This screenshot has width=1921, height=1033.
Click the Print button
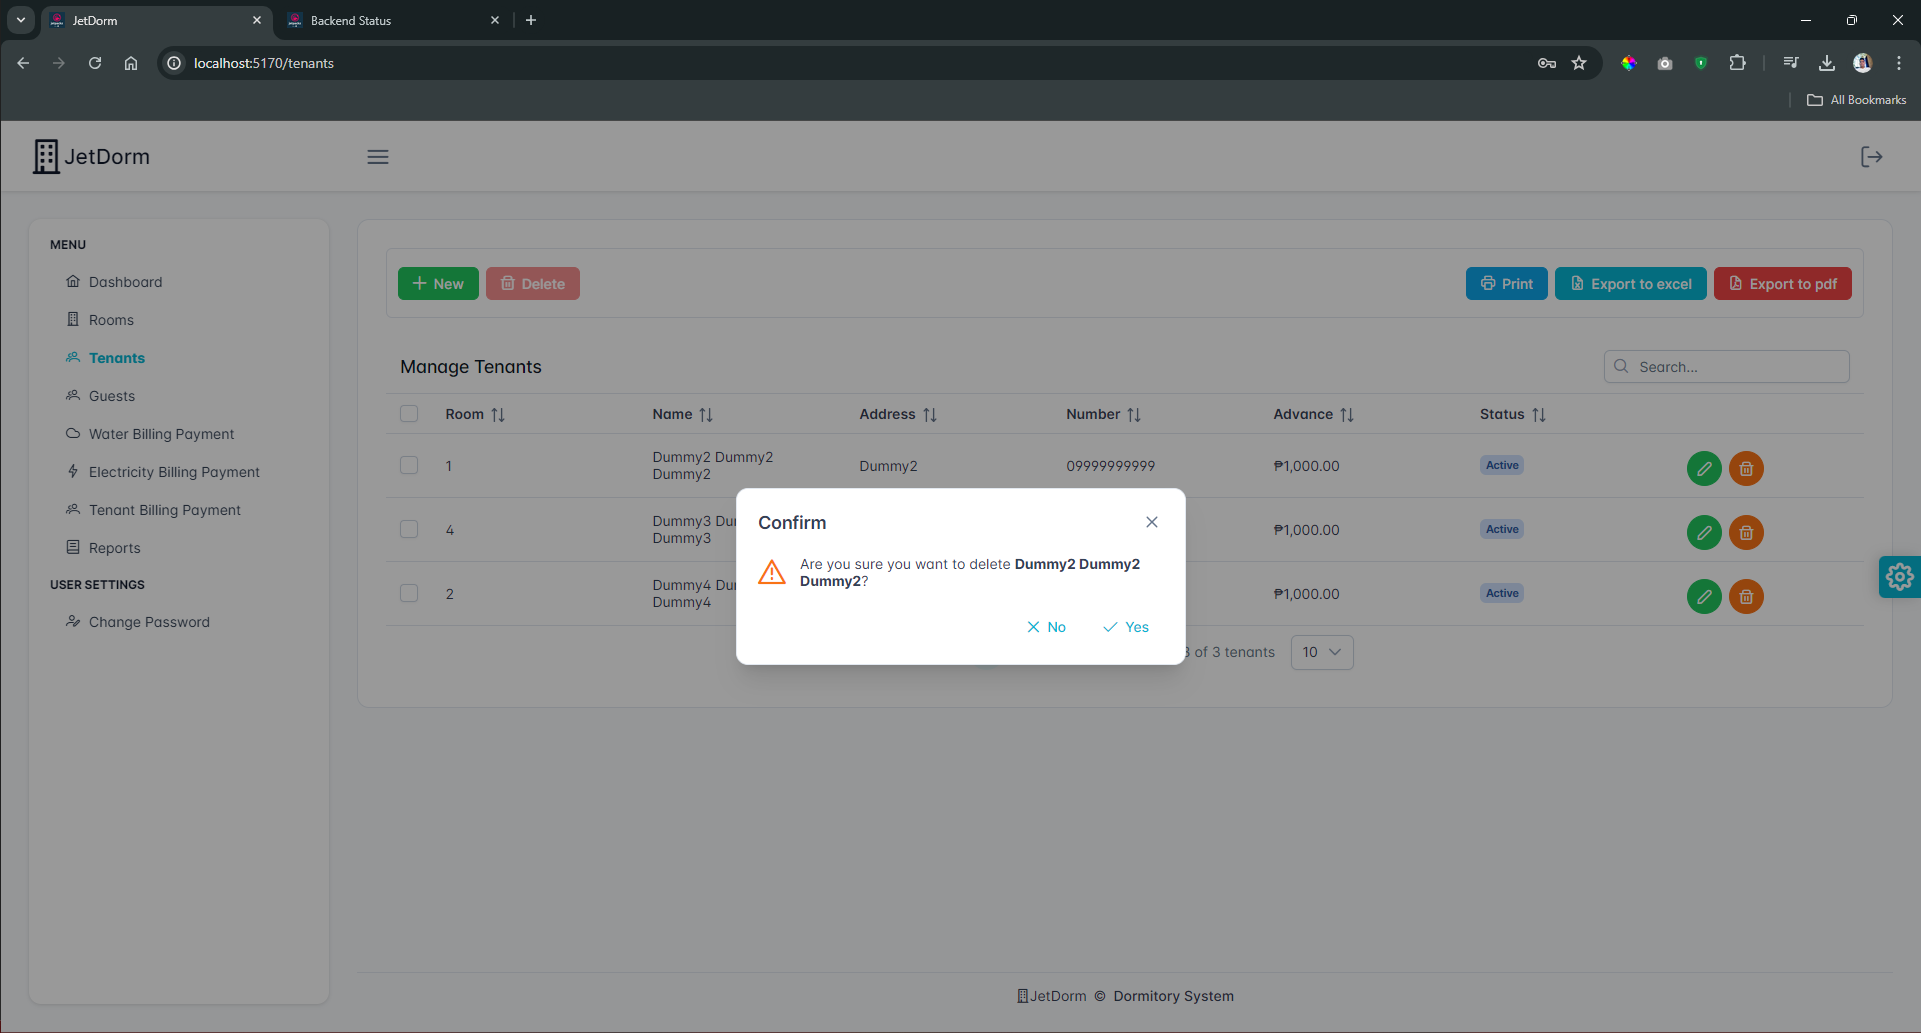[1507, 284]
